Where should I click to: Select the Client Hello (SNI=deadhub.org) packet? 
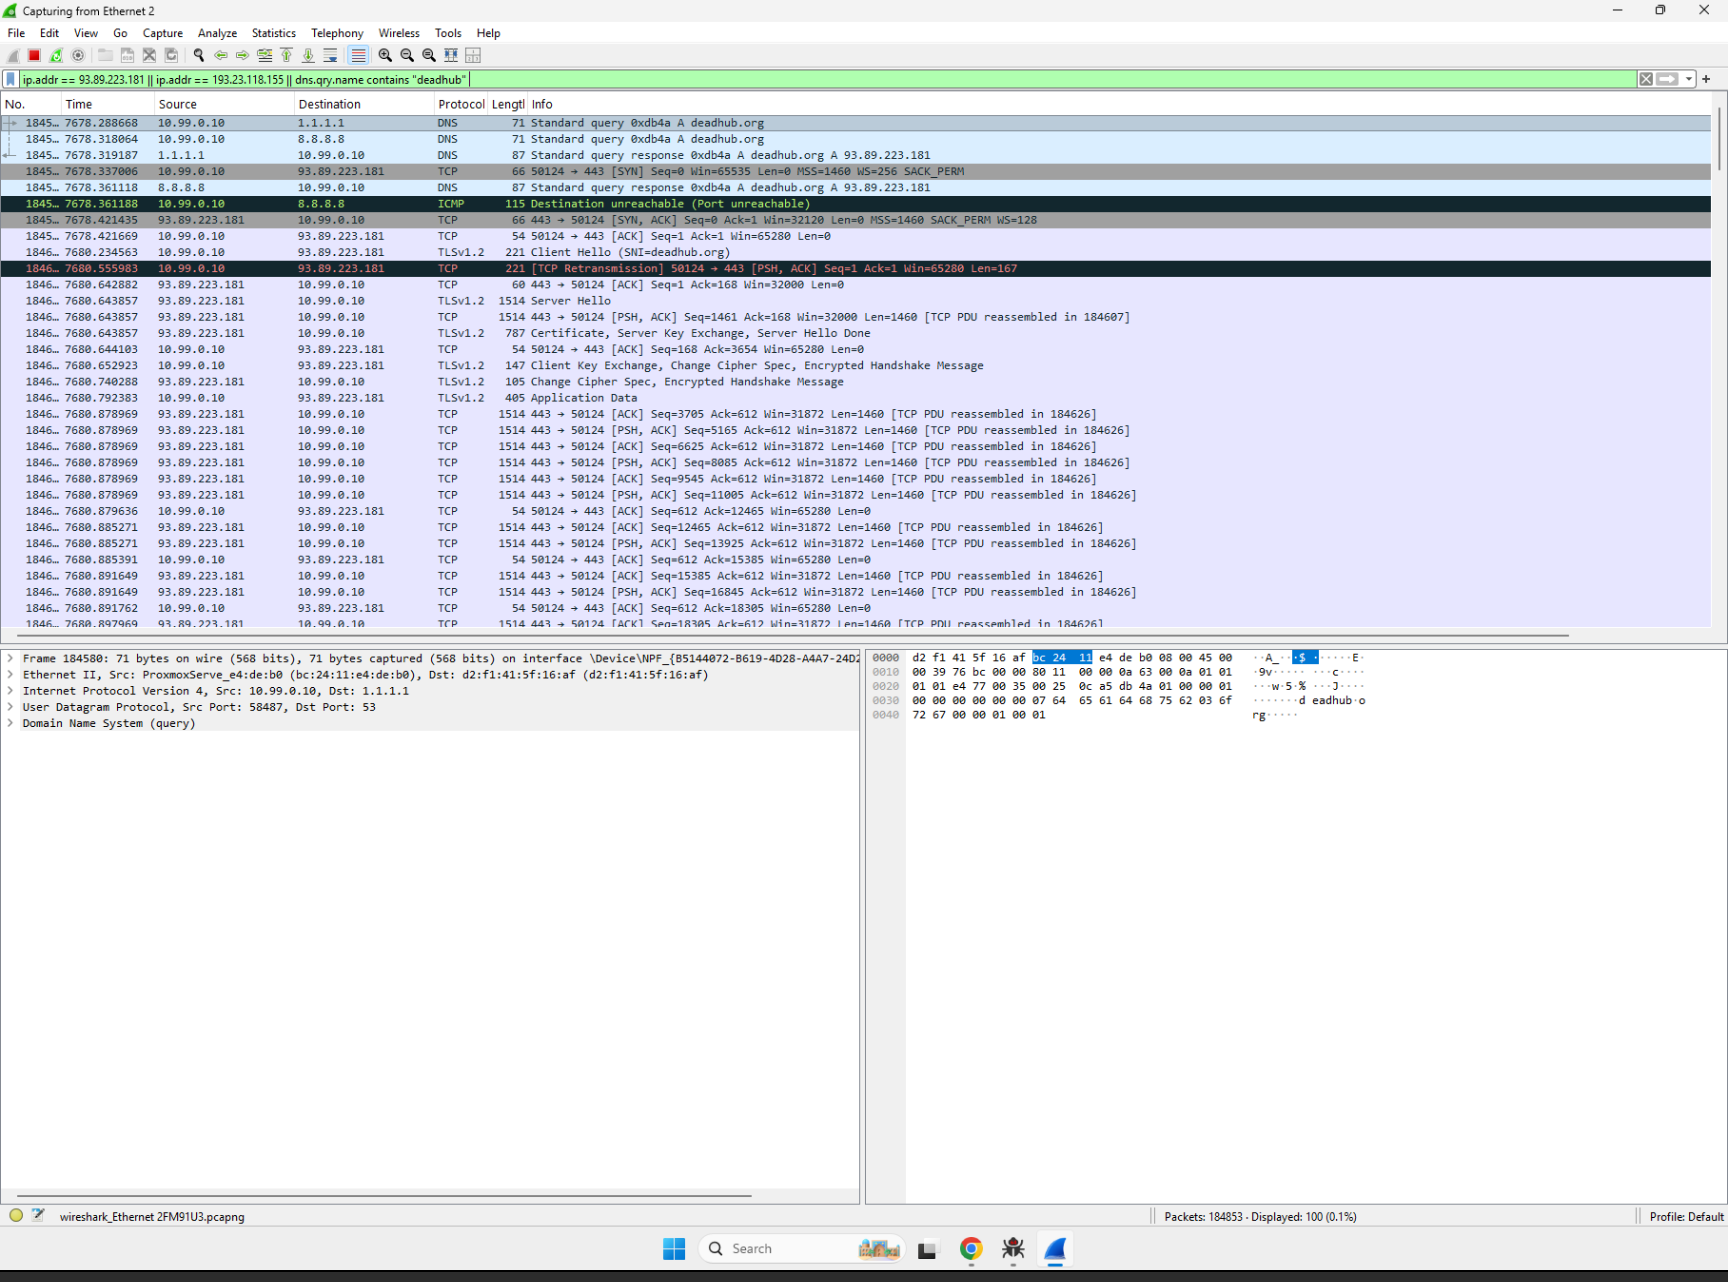(x=856, y=252)
